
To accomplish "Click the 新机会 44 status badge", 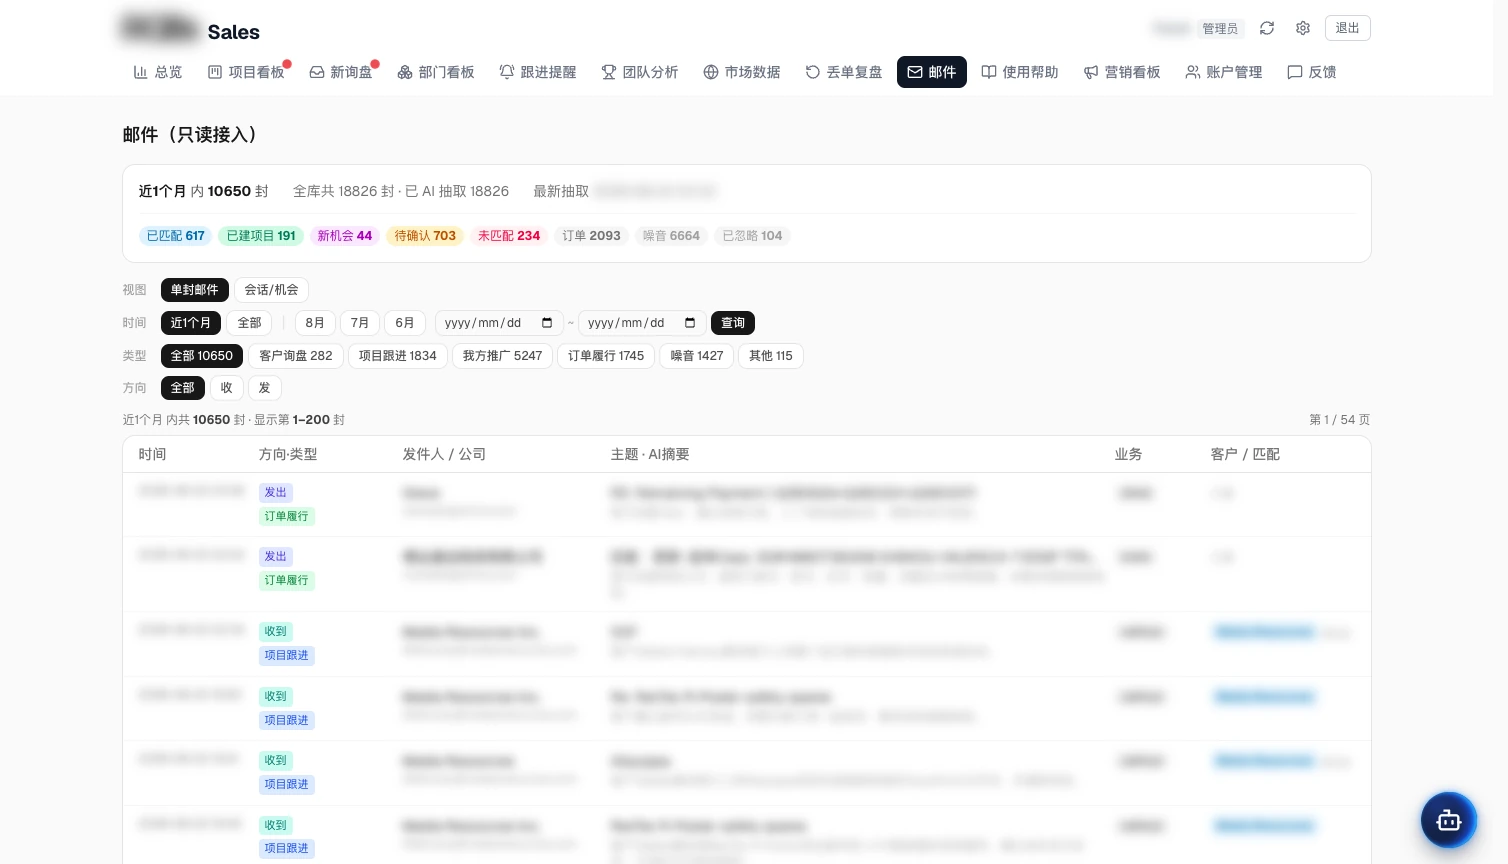I will (x=345, y=236).
